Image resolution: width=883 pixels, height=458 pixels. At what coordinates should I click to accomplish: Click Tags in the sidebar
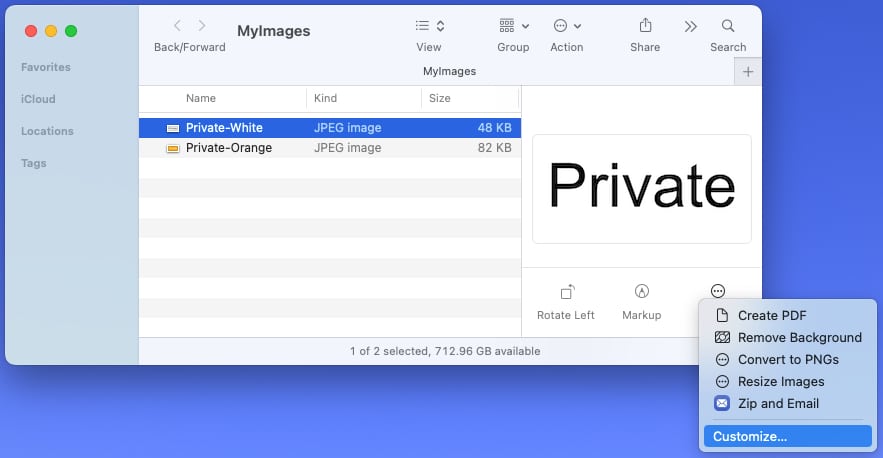pyautogui.click(x=34, y=163)
